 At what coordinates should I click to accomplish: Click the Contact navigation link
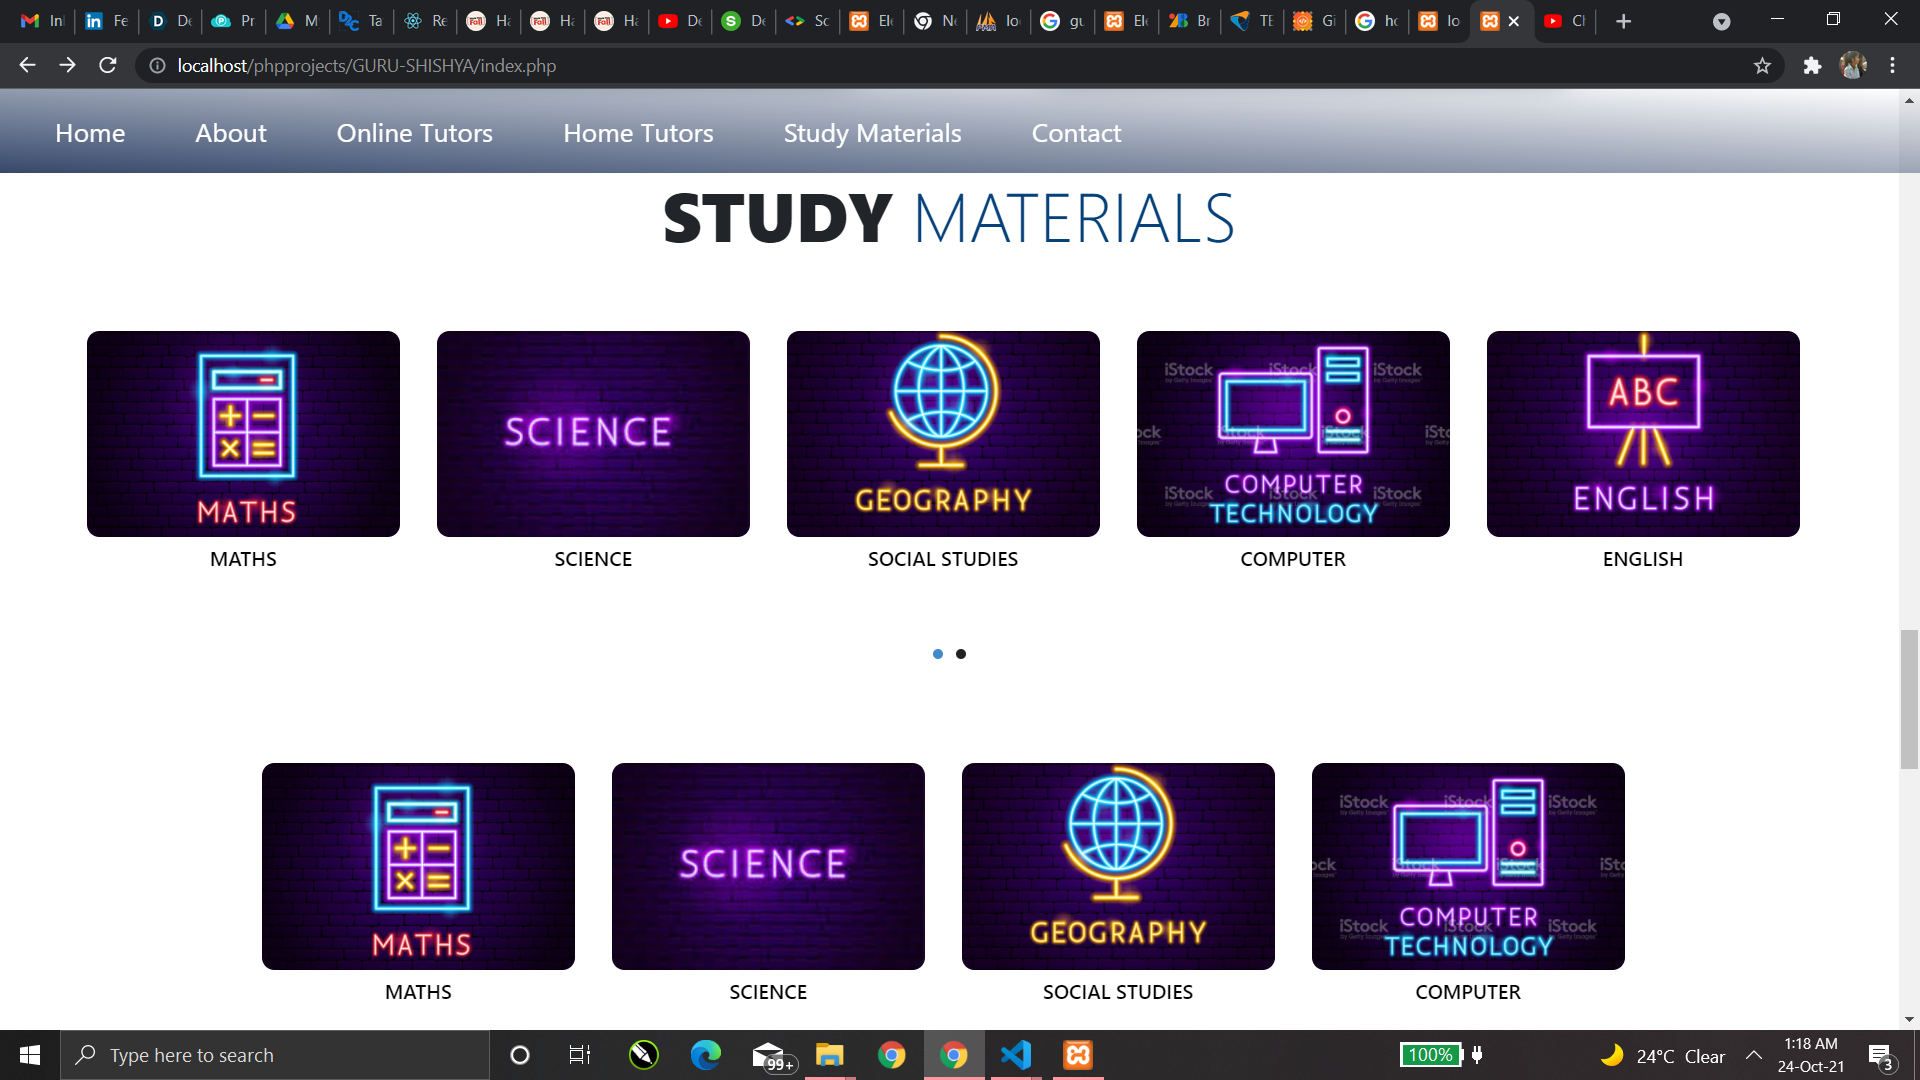1076,133
